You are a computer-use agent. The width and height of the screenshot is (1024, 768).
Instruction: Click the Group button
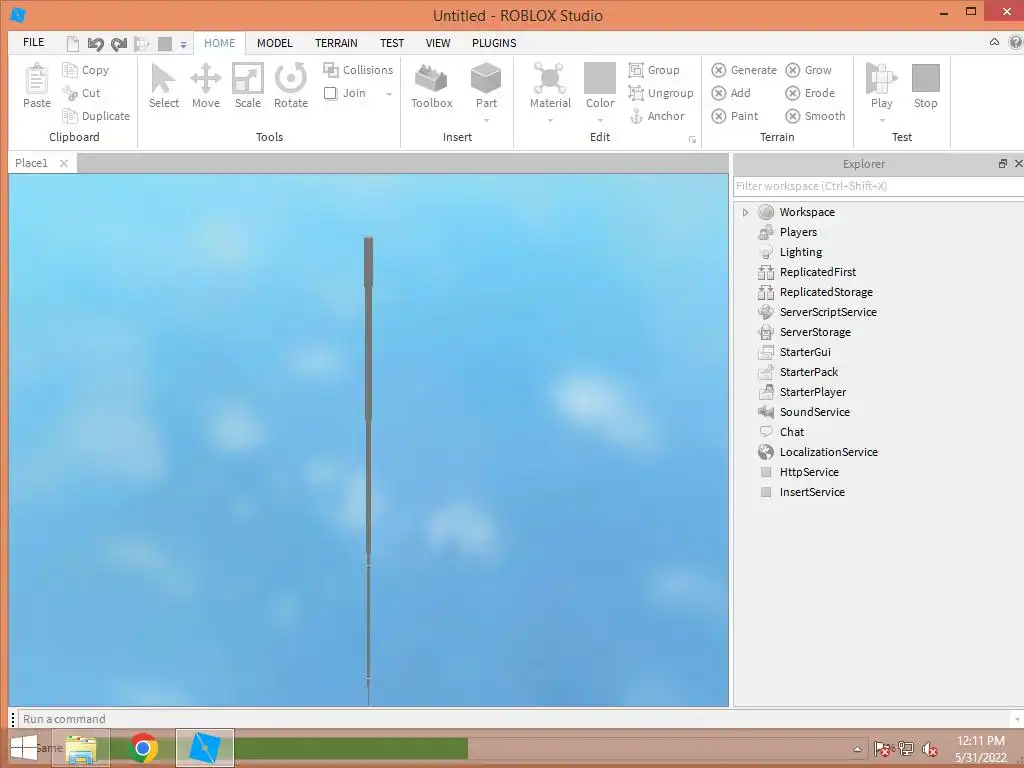[x=654, y=70]
